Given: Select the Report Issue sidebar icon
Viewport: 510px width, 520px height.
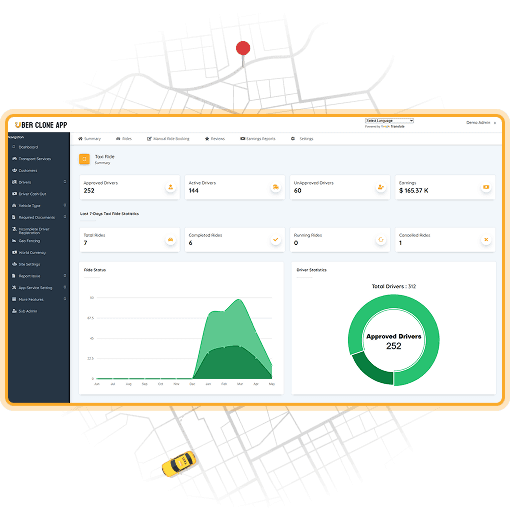Looking at the screenshot, I should click(14, 276).
